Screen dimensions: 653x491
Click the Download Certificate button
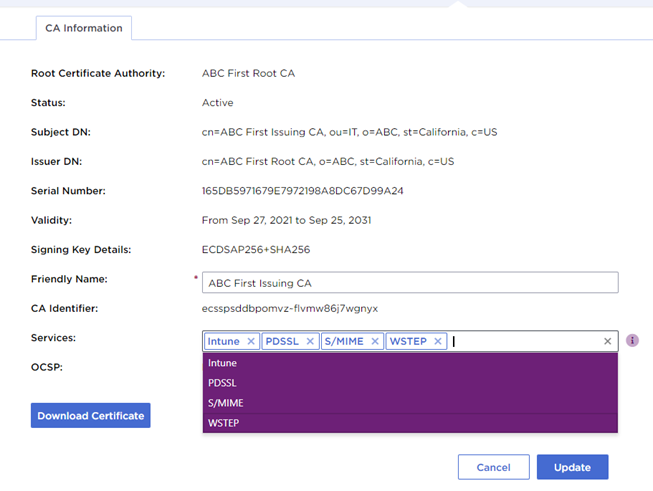coord(91,415)
